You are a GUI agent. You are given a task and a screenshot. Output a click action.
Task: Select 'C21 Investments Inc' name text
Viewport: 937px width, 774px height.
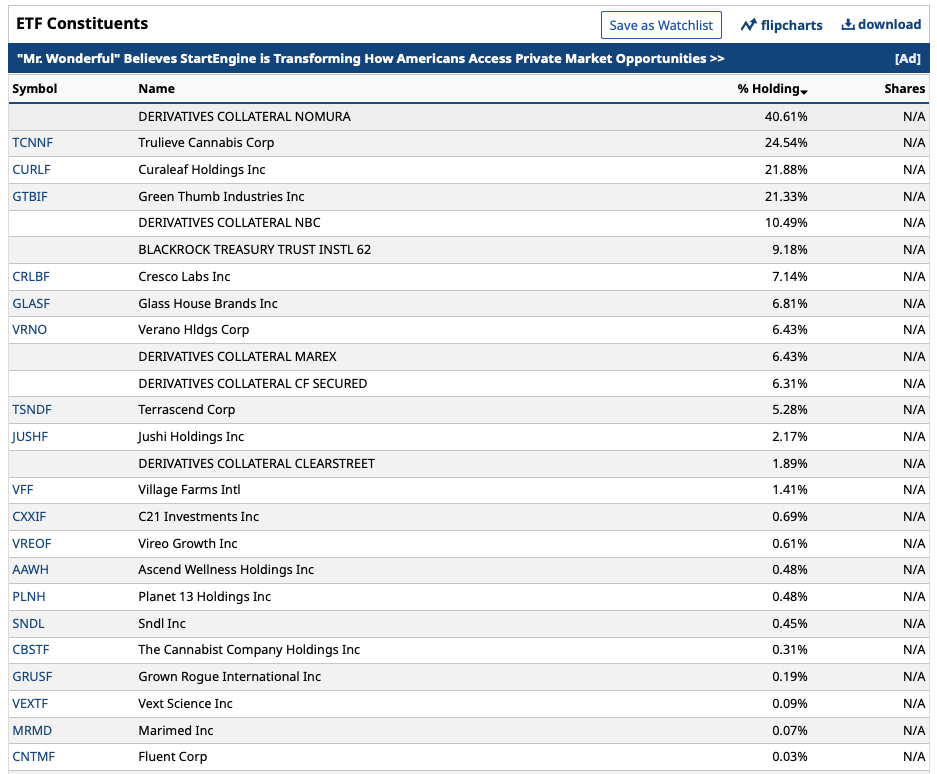pyautogui.click(x=198, y=517)
